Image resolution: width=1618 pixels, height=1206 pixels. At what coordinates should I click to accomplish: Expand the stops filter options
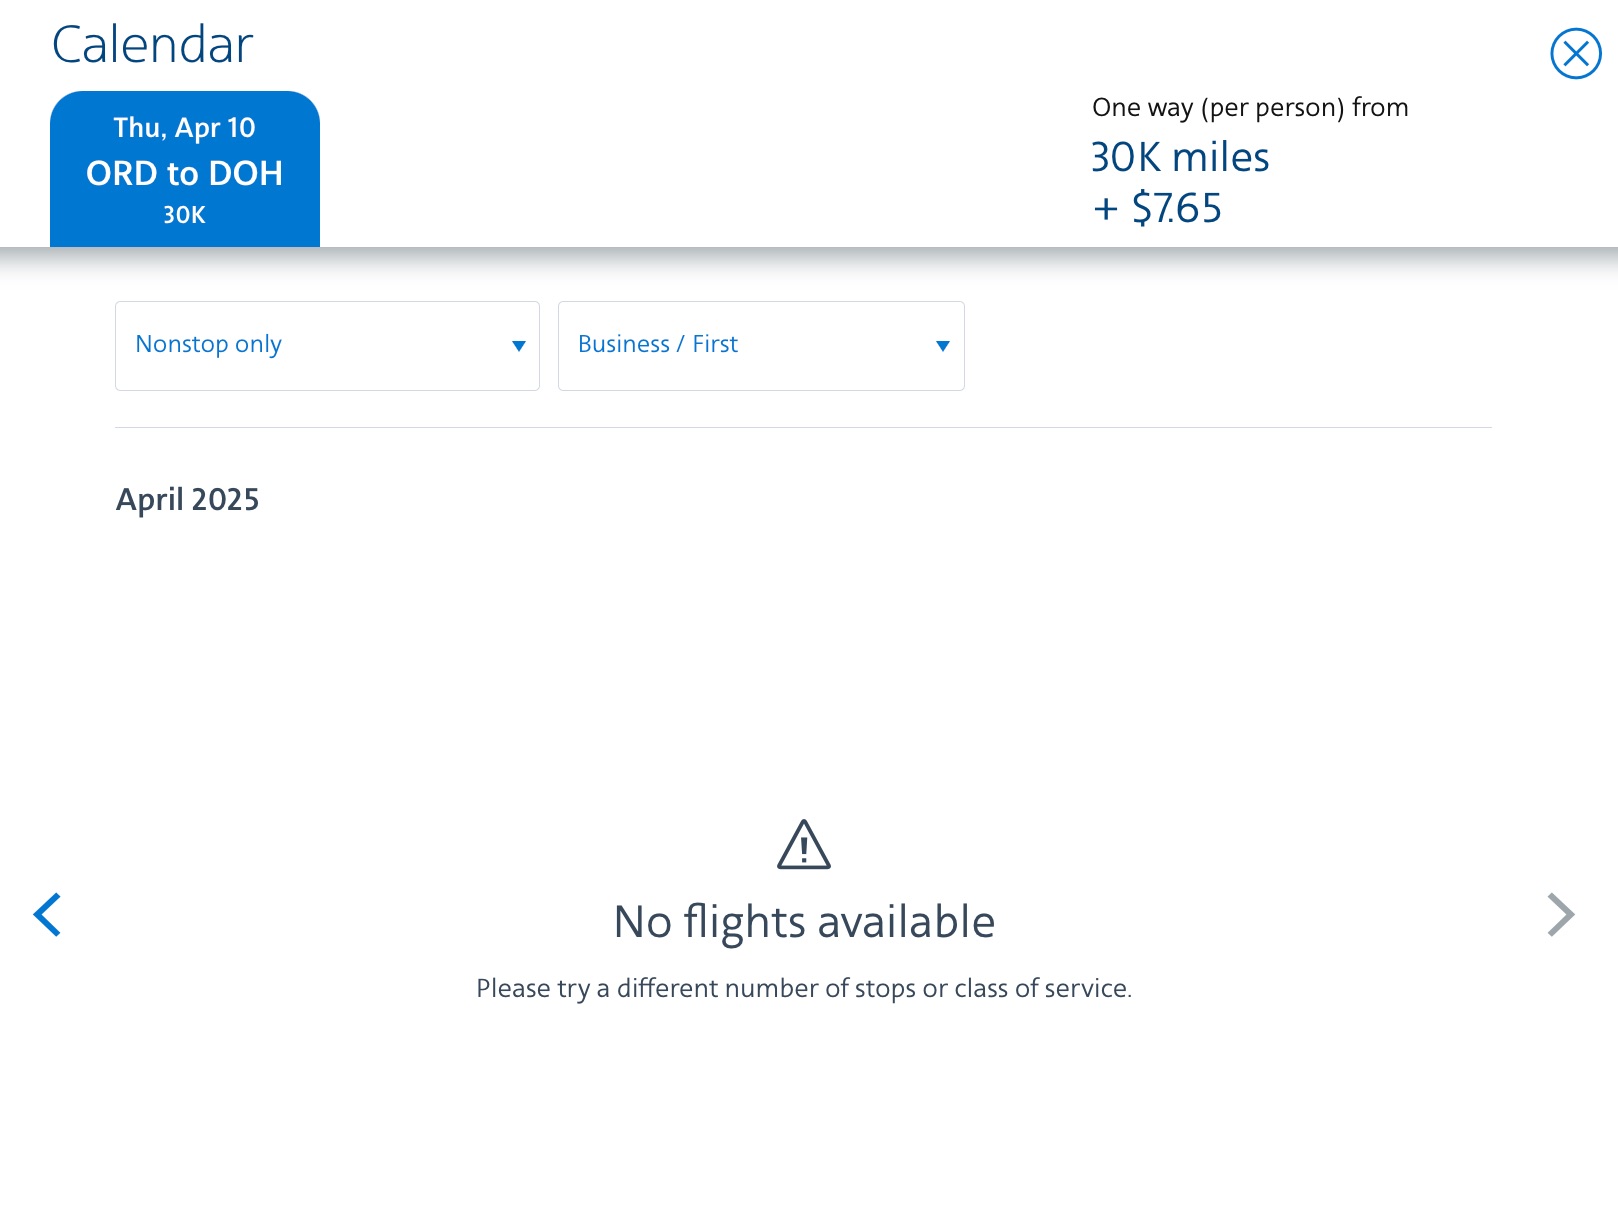coord(327,345)
